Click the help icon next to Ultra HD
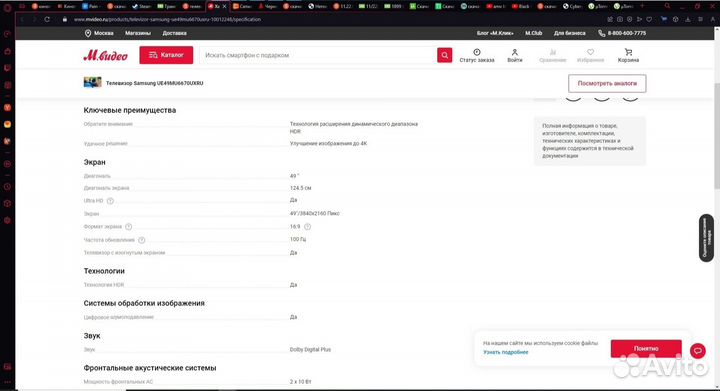 (110, 201)
